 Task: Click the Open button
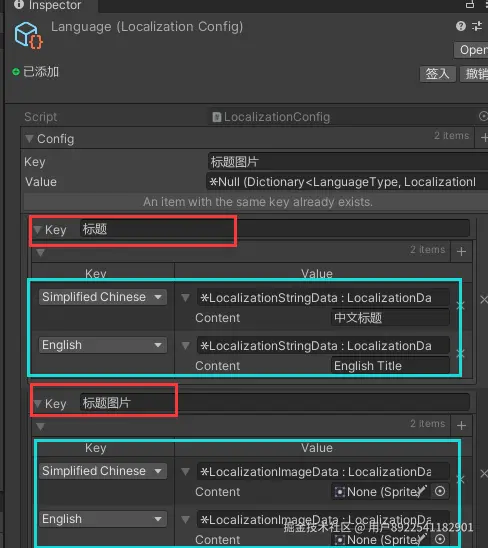(x=471, y=50)
